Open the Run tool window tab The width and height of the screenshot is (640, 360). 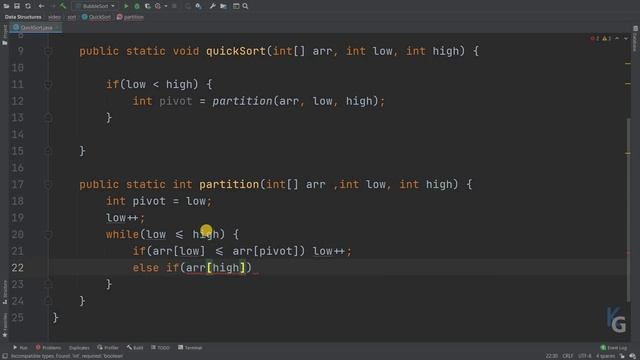point(20,348)
